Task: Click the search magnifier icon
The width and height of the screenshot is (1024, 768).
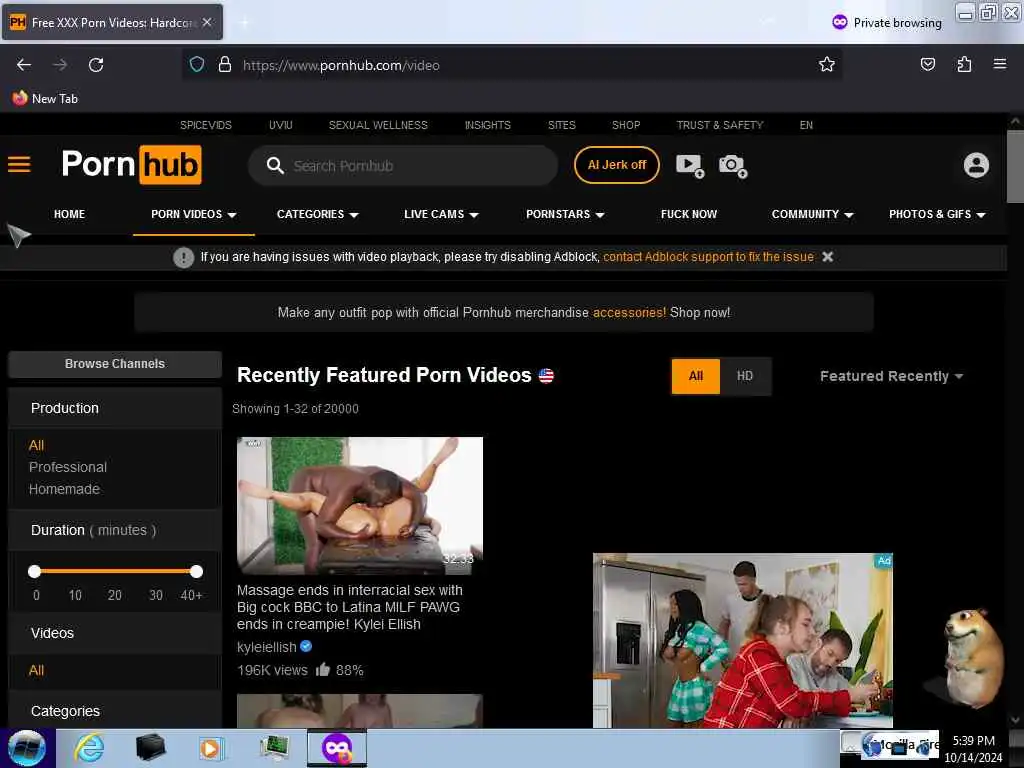Action: pos(275,166)
